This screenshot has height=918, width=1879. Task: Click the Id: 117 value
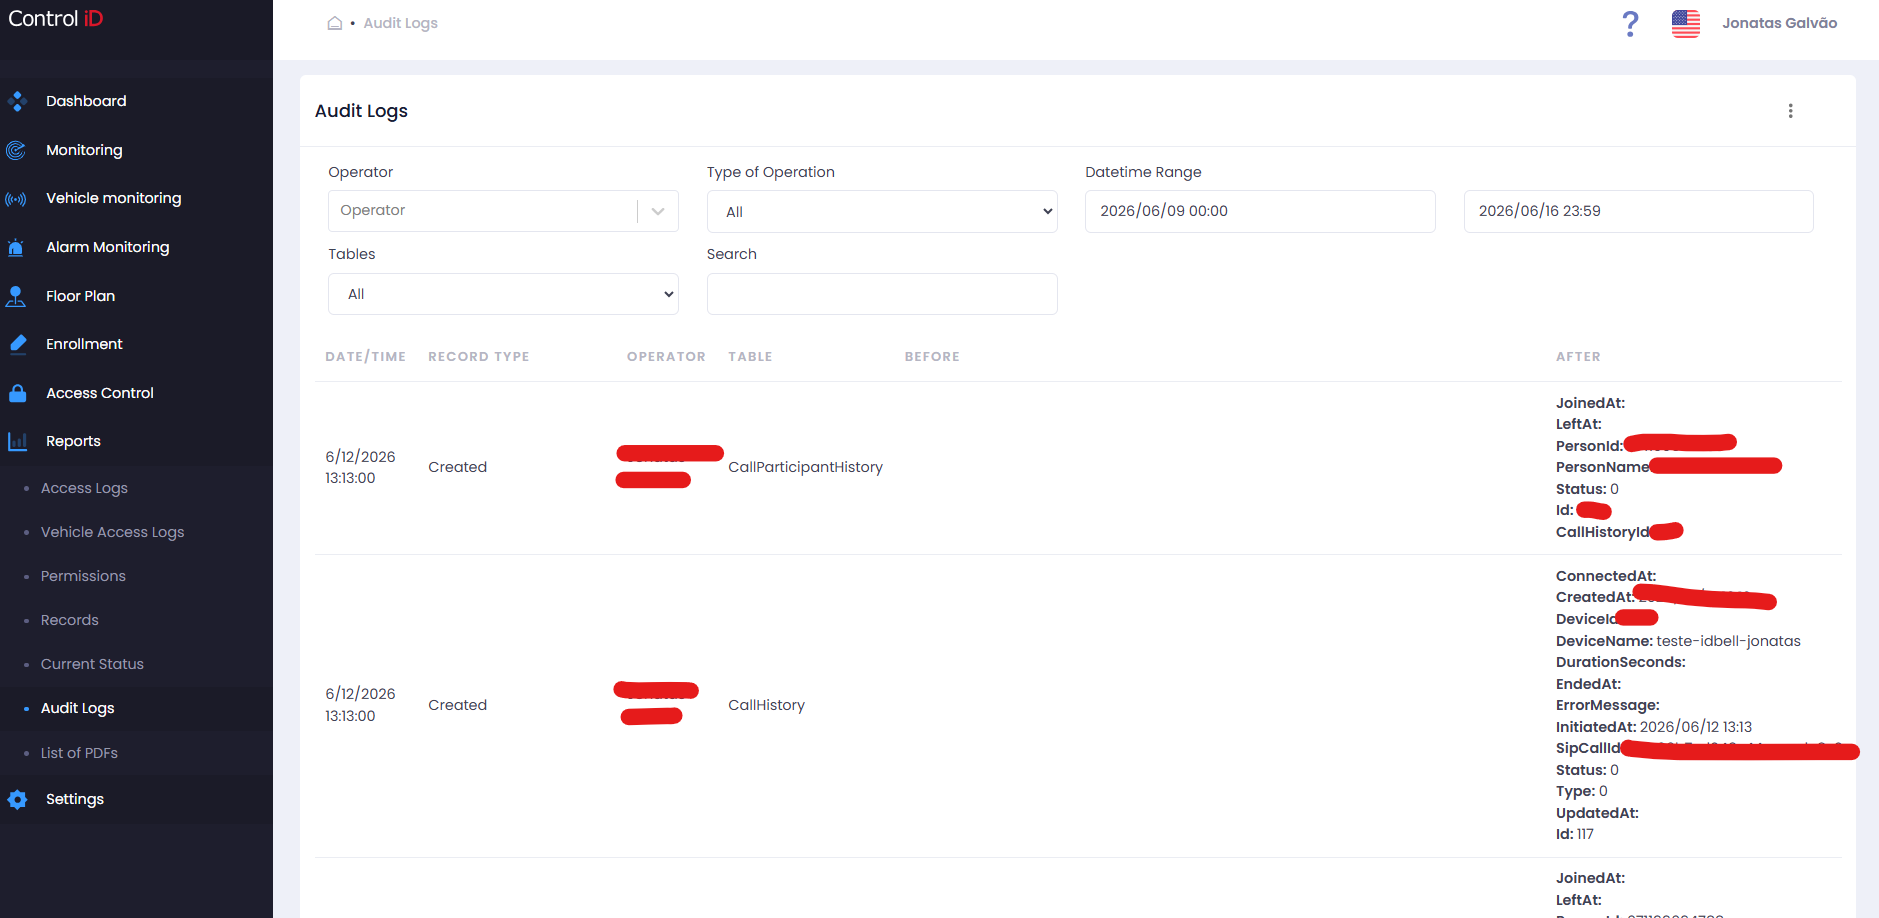[1575, 834]
